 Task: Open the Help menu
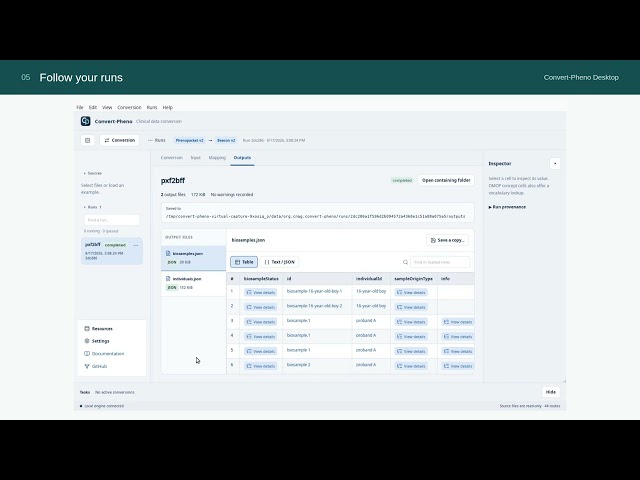pyautogui.click(x=168, y=107)
